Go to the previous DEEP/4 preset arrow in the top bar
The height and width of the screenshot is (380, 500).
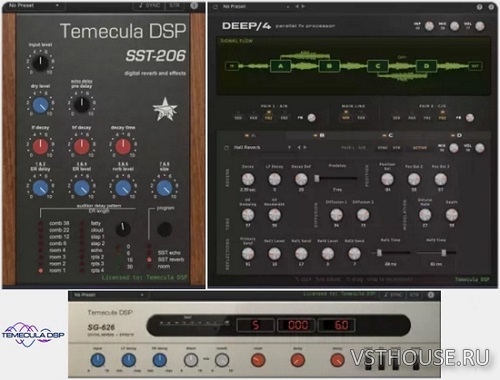point(297,6)
